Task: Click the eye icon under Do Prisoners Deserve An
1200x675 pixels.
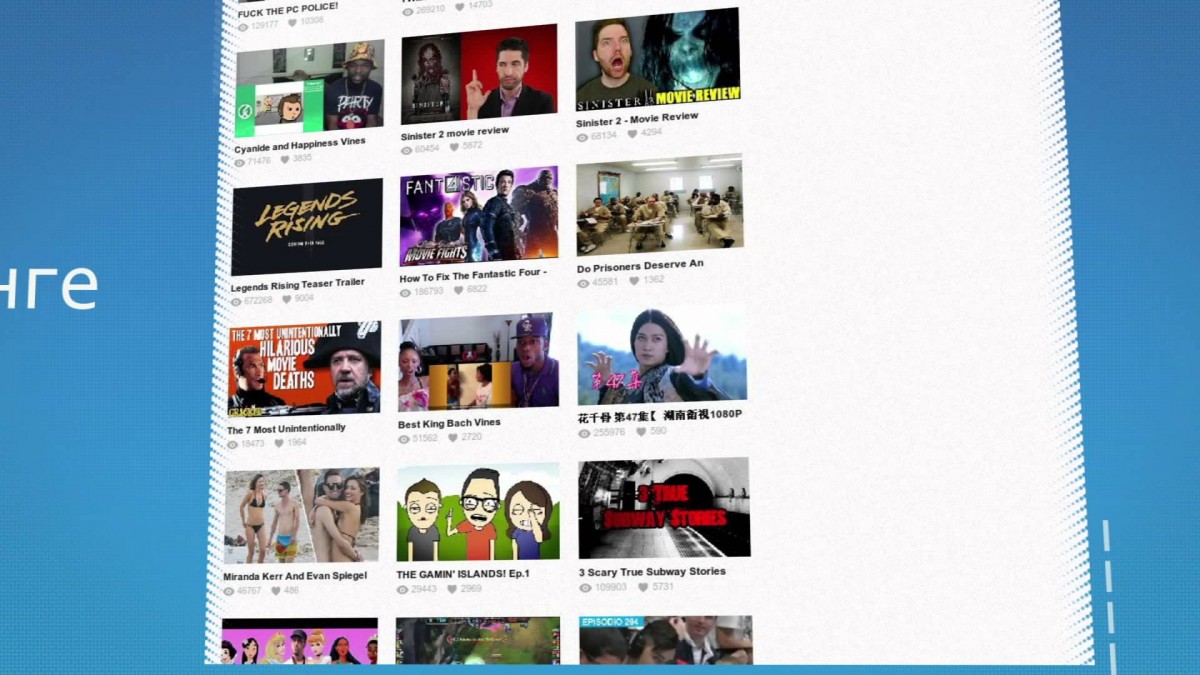Action: point(583,283)
